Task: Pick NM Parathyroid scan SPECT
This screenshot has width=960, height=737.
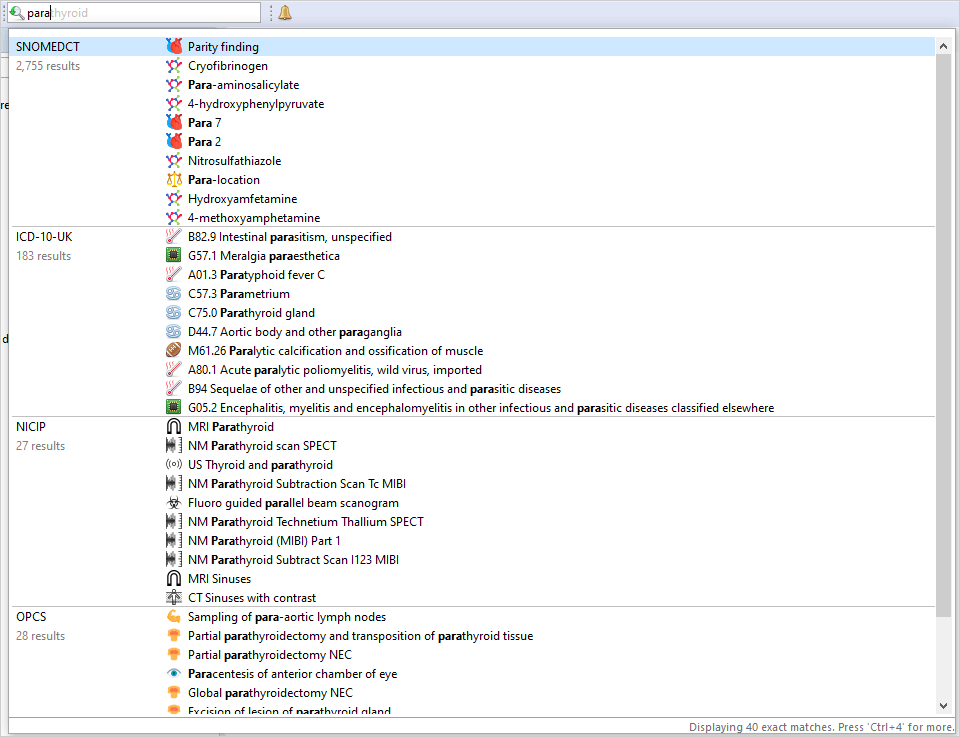Action: click(262, 446)
